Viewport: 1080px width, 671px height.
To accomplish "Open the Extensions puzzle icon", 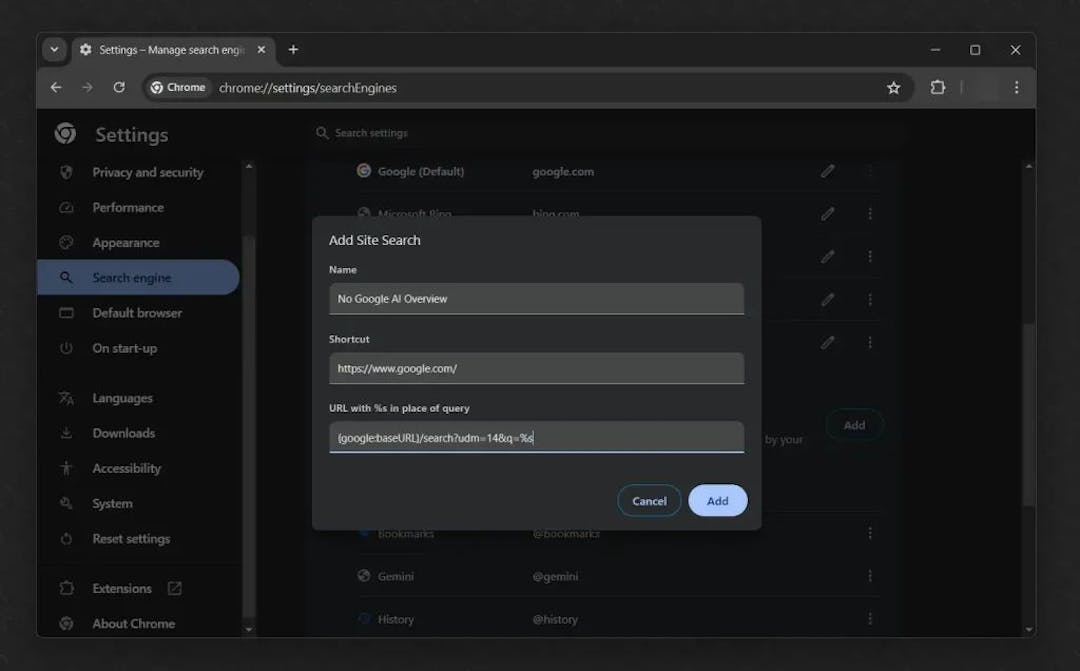I will coord(937,88).
